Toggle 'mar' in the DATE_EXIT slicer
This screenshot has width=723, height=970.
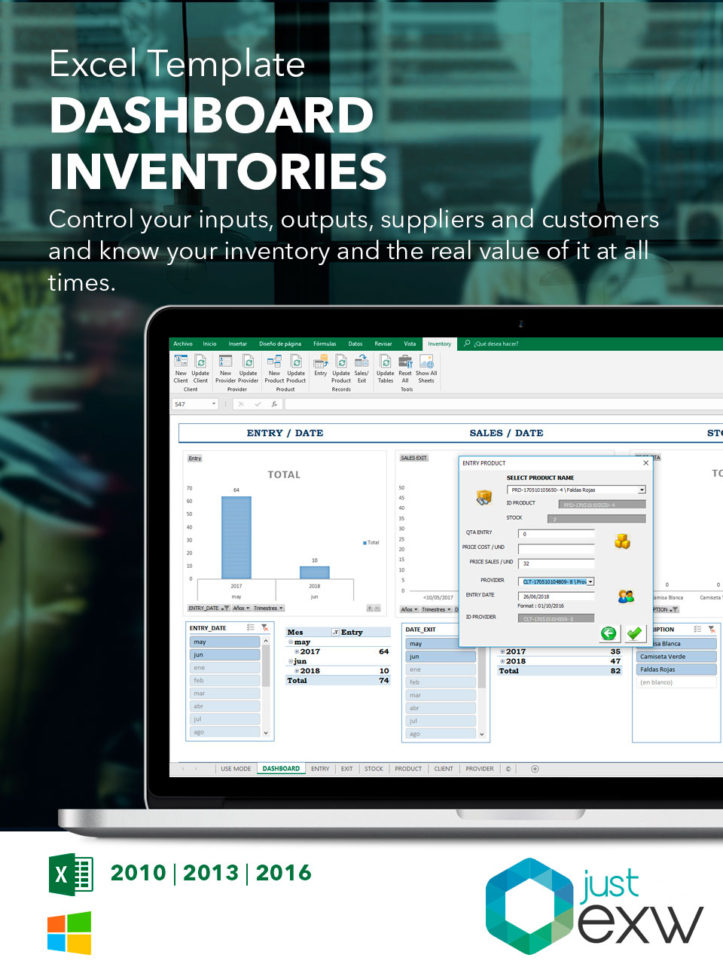click(440, 695)
